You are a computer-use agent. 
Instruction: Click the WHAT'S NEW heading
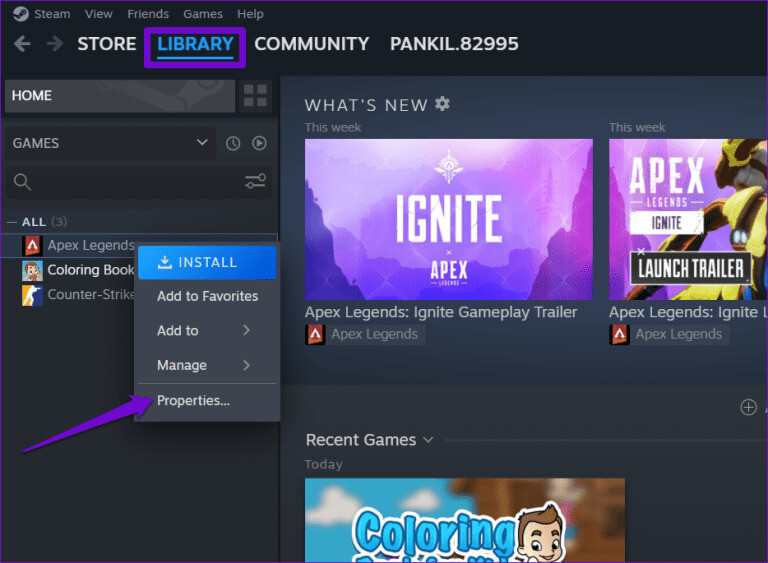tap(366, 105)
